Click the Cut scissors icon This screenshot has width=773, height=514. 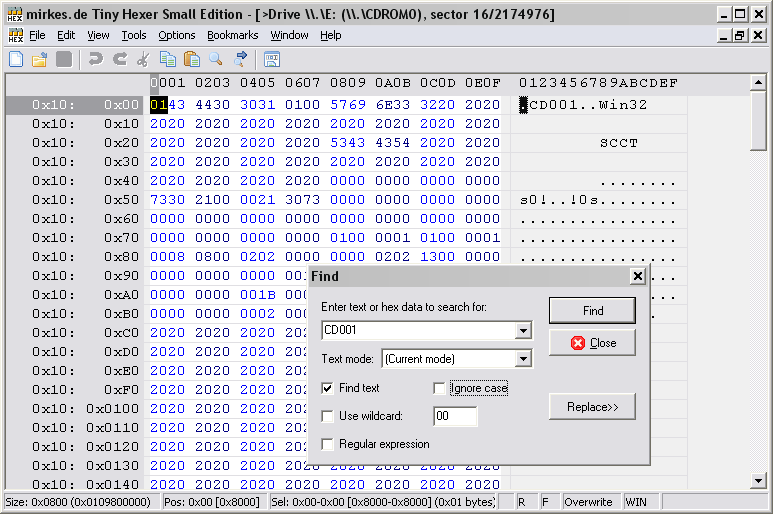click(143, 60)
